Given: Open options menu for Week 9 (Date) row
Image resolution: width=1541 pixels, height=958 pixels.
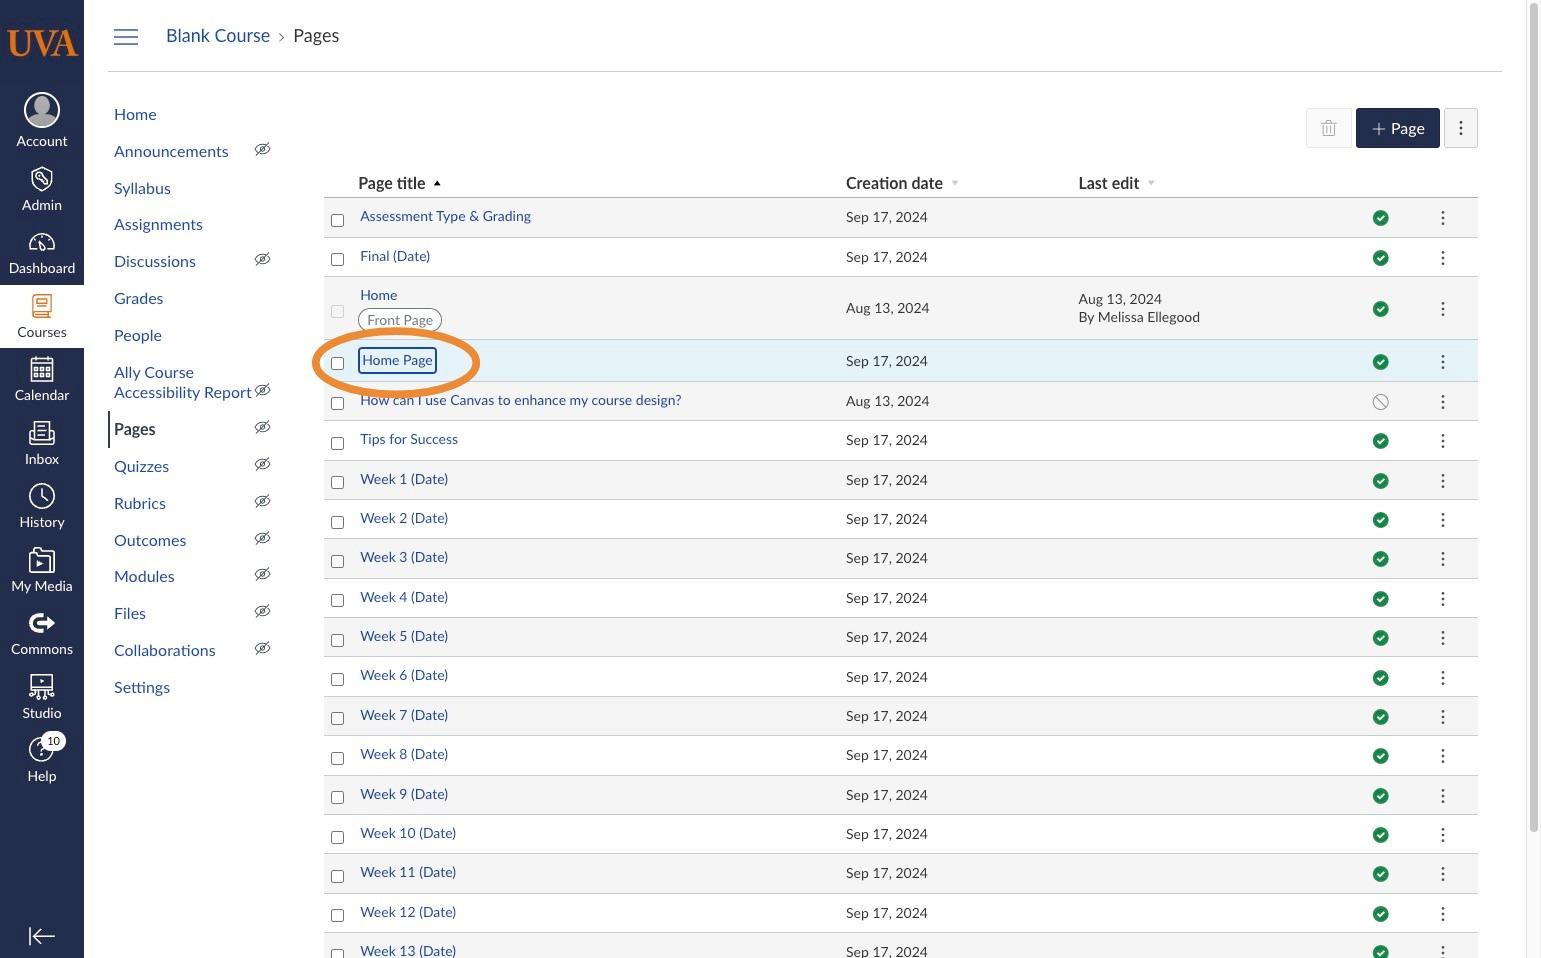Looking at the screenshot, I should pos(1443,796).
